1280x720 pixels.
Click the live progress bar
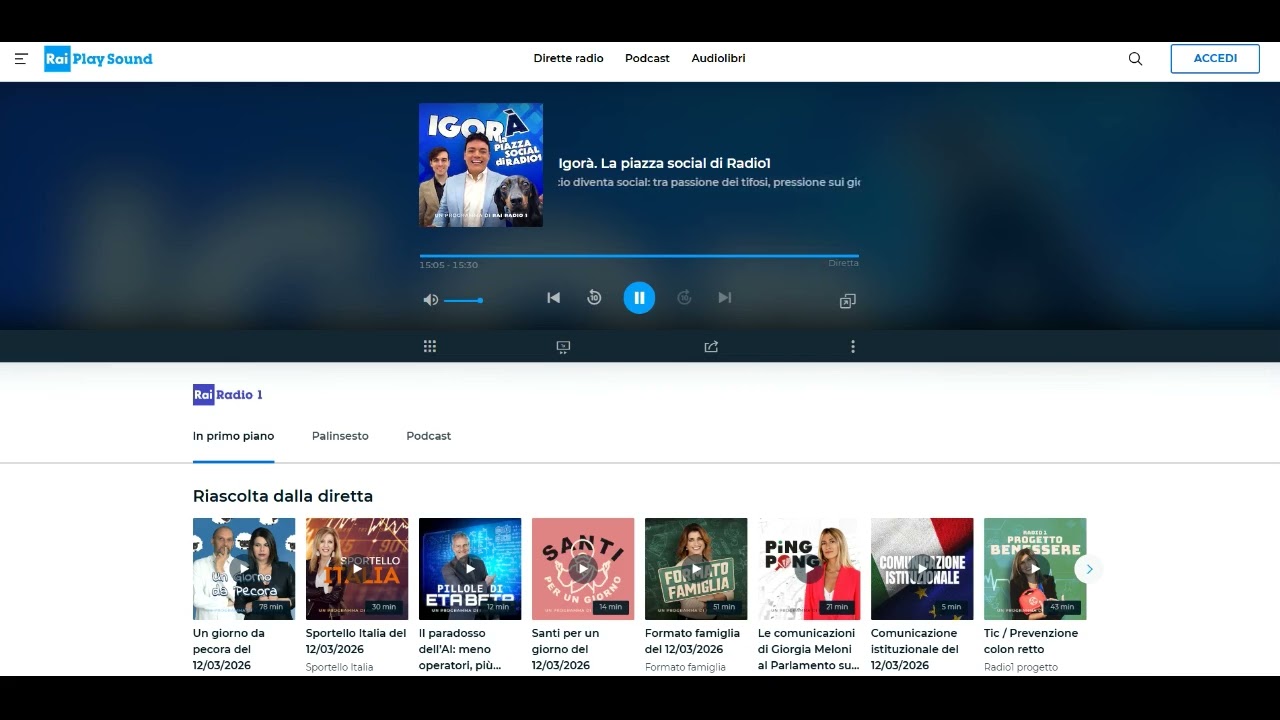click(639, 256)
